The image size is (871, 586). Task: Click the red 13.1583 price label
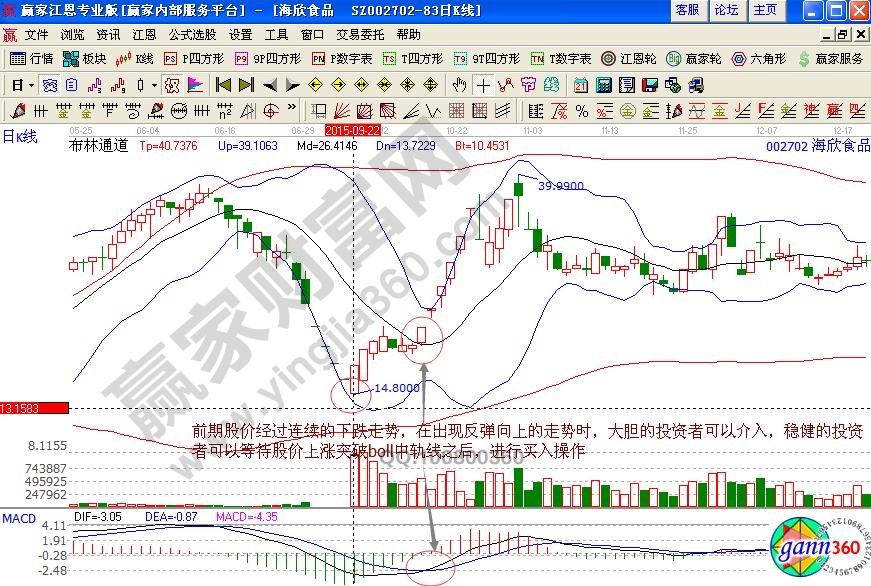tap(34, 408)
